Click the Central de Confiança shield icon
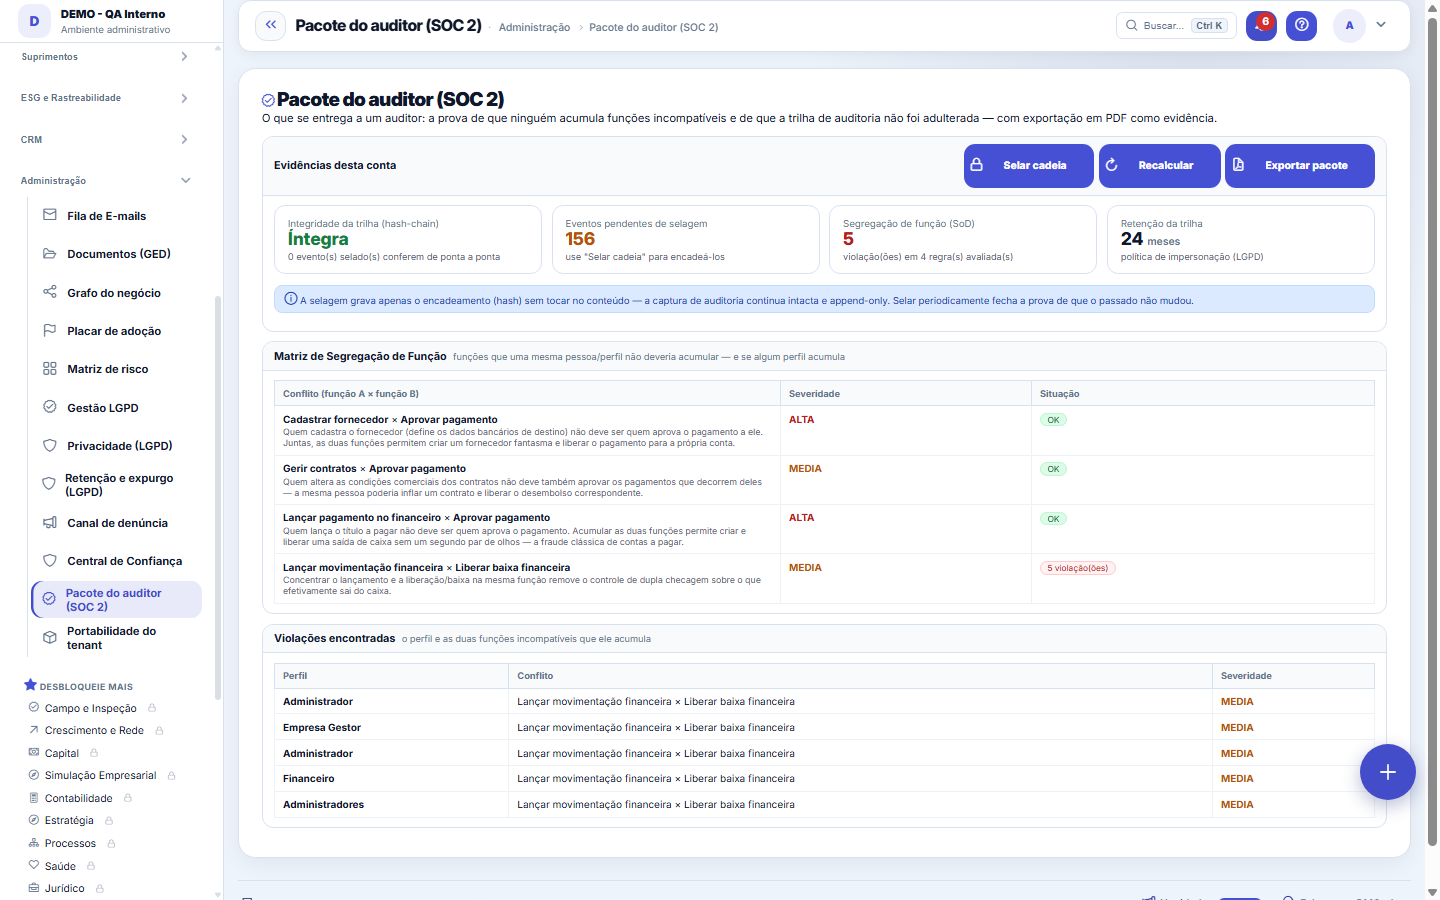The height and width of the screenshot is (900, 1440). pos(49,560)
